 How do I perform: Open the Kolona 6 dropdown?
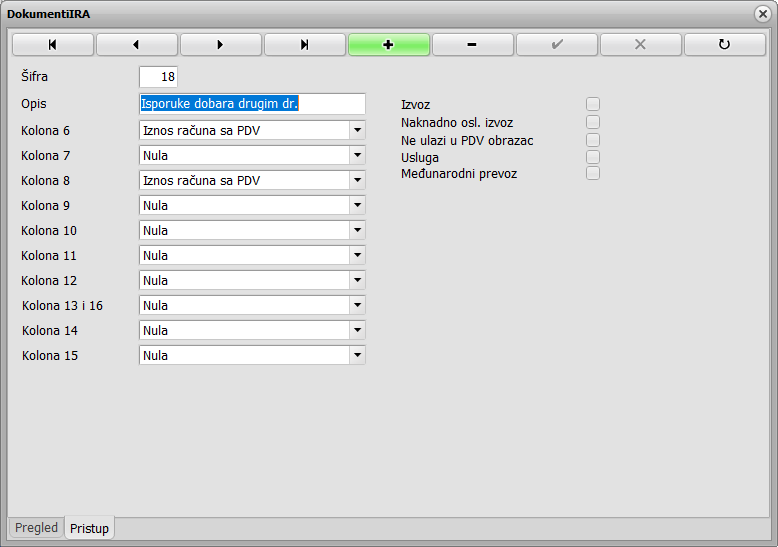(x=357, y=130)
